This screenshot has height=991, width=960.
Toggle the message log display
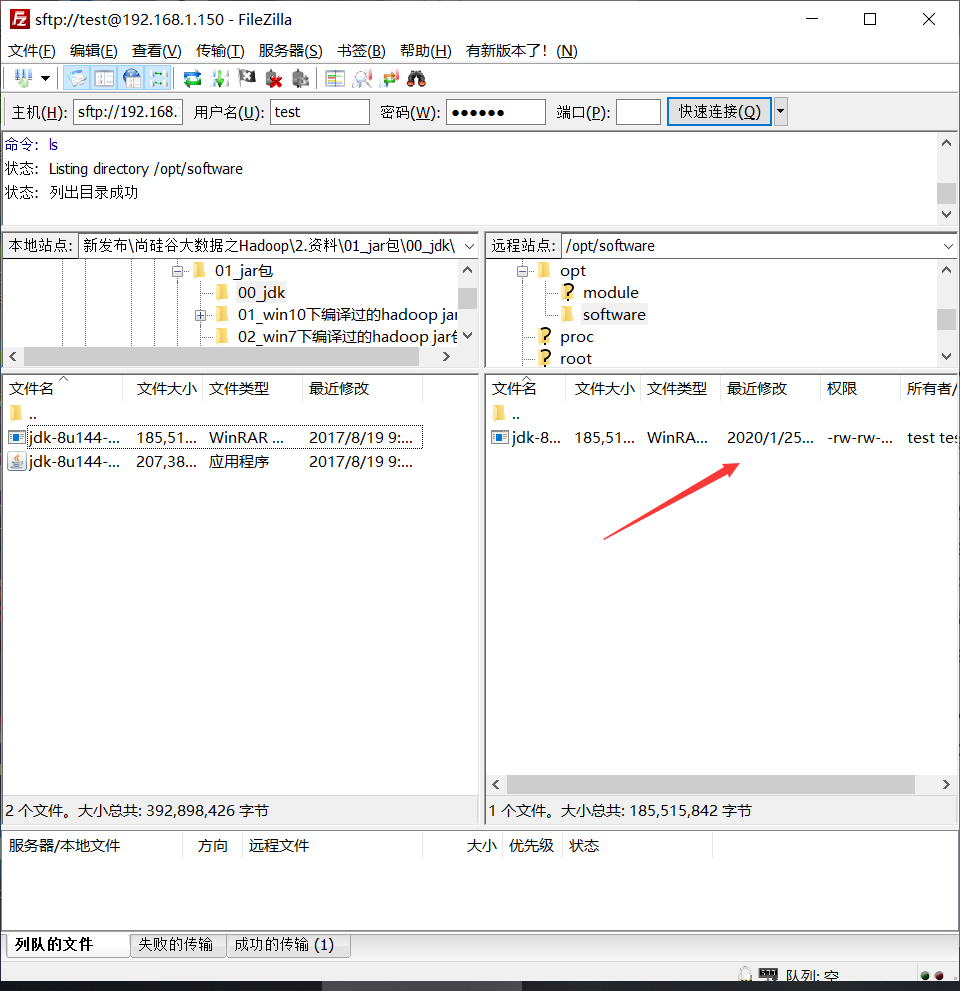pos(76,78)
